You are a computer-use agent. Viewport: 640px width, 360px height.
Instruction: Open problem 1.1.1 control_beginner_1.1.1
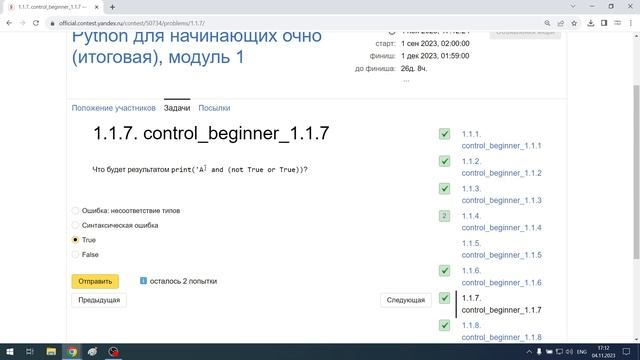(501, 140)
